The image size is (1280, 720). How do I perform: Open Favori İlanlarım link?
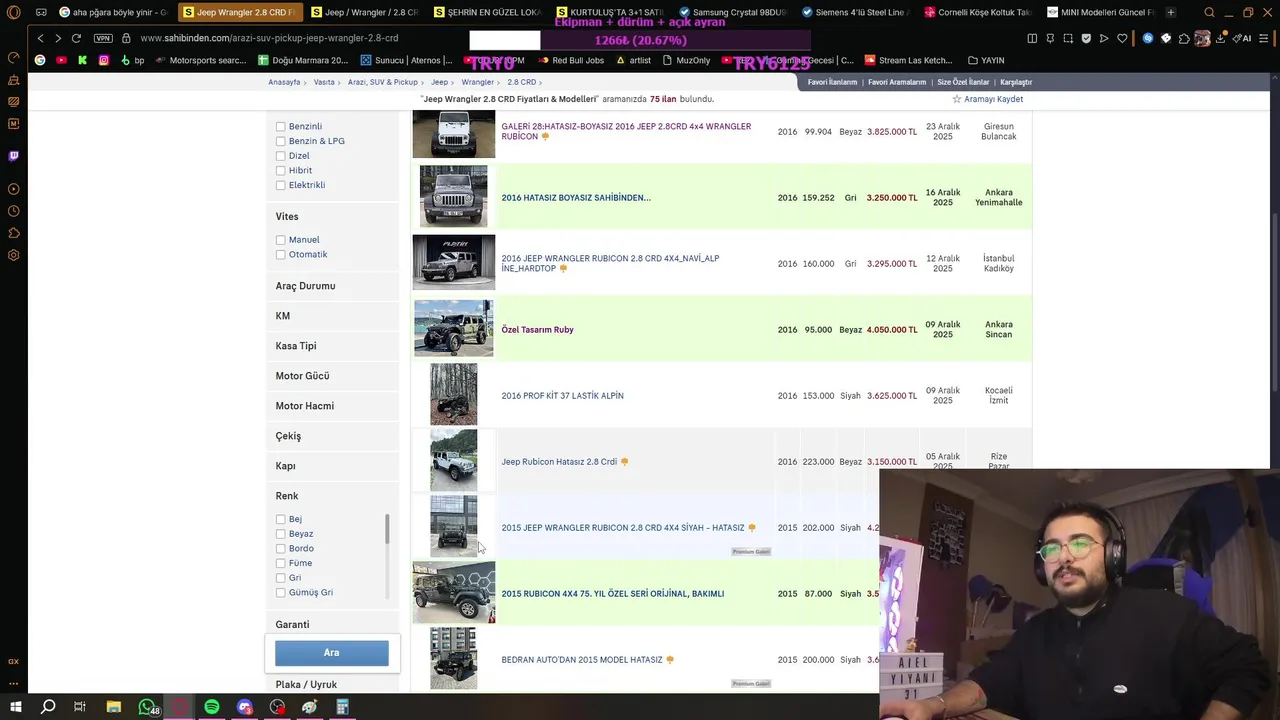pos(832,82)
